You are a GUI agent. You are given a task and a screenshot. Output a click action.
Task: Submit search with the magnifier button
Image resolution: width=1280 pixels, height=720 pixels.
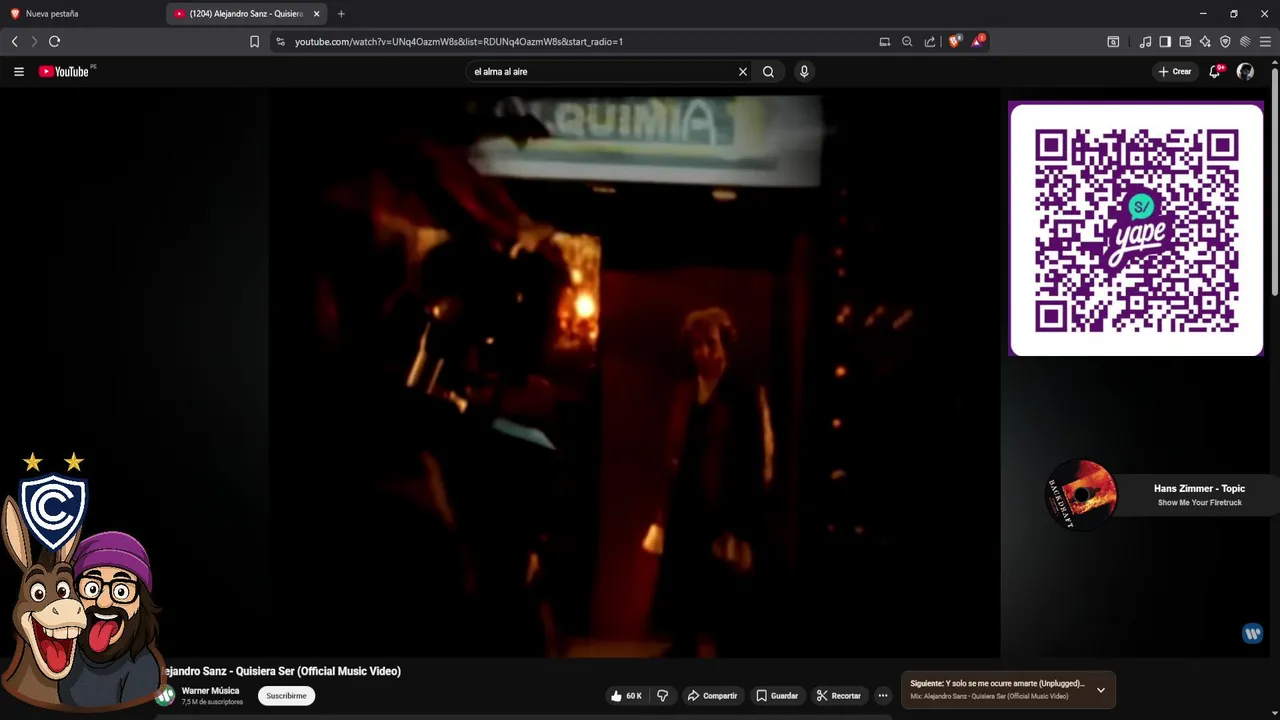768,72
